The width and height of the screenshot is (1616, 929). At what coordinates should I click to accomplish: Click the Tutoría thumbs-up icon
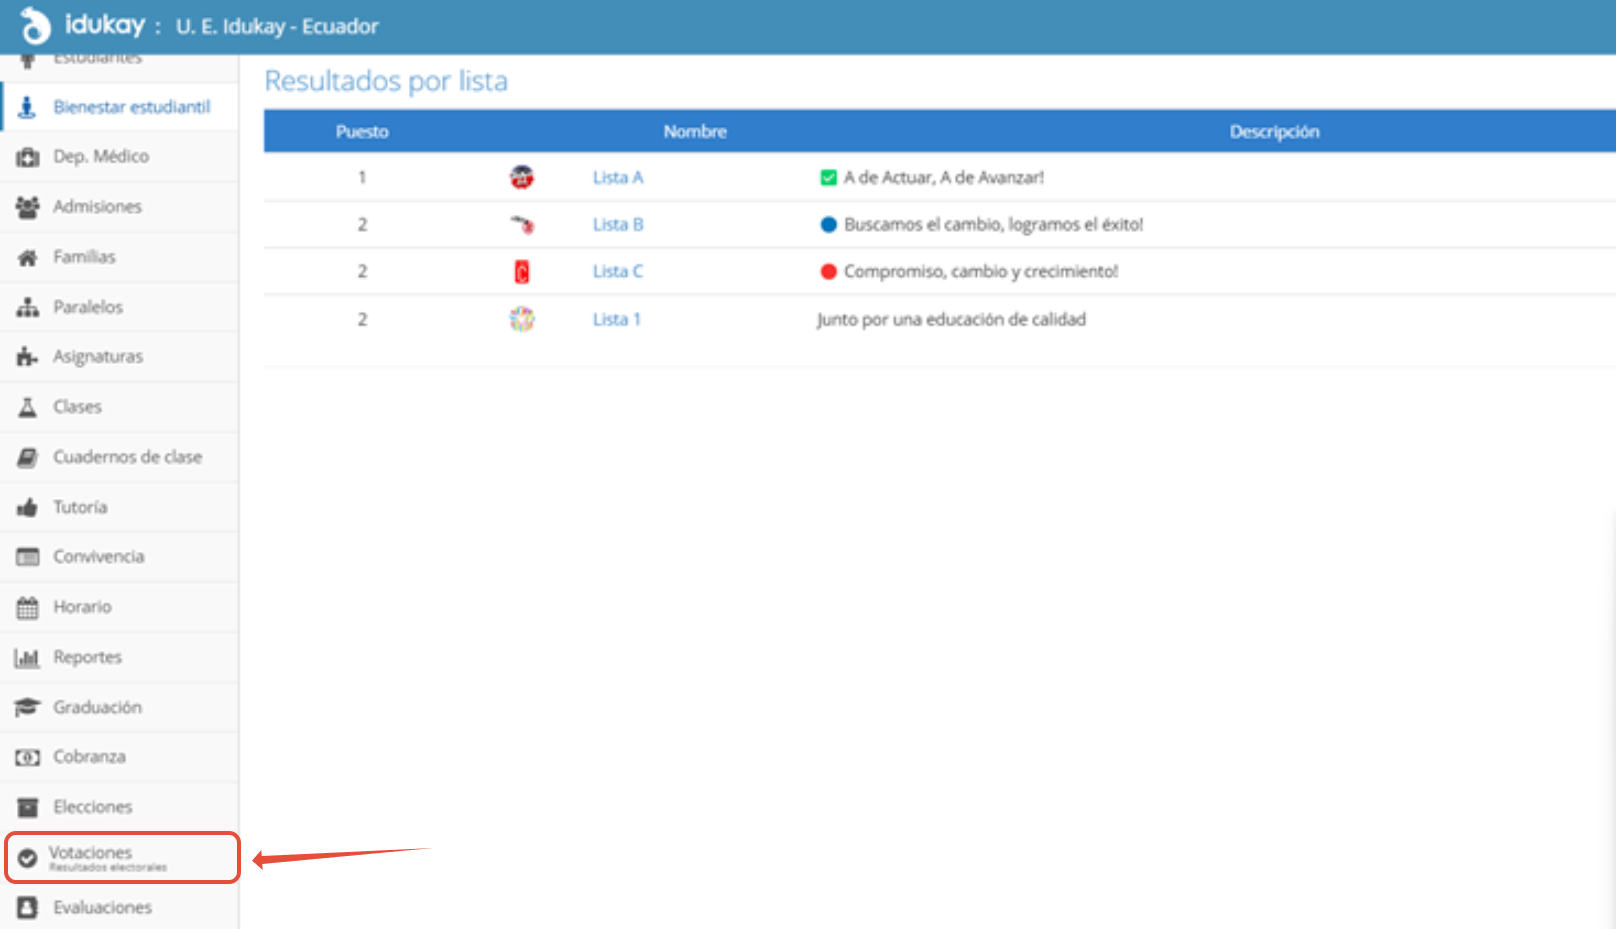point(27,507)
